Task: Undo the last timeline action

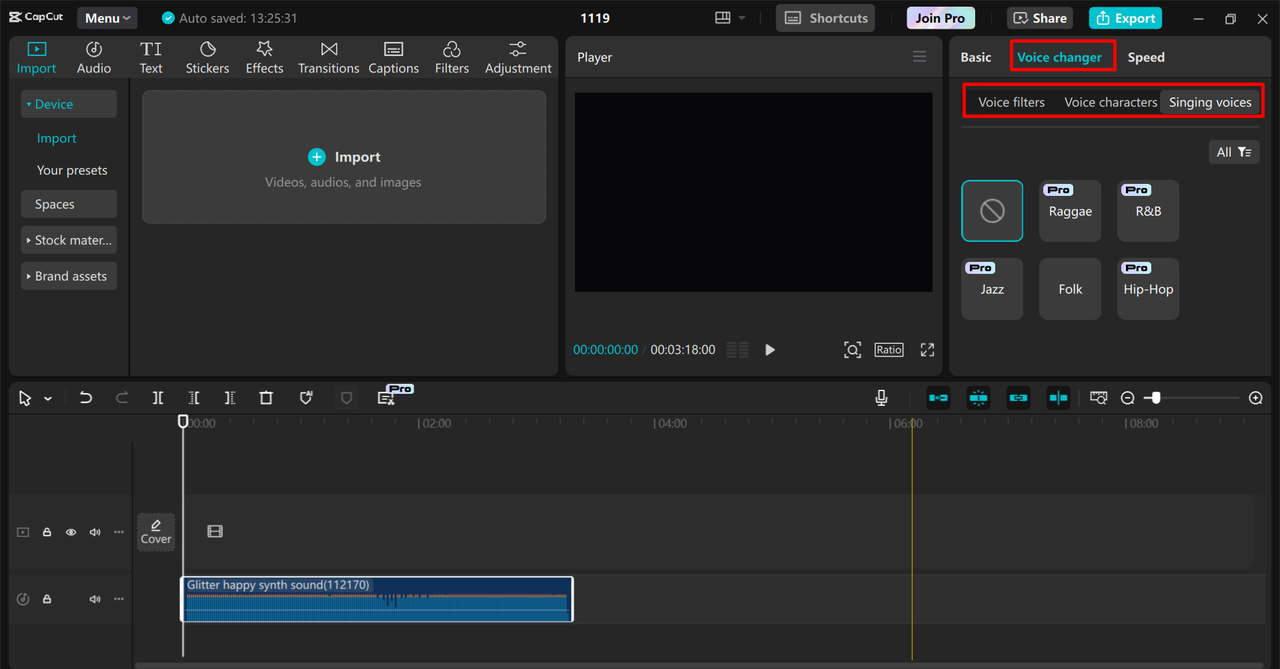Action: [86, 398]
